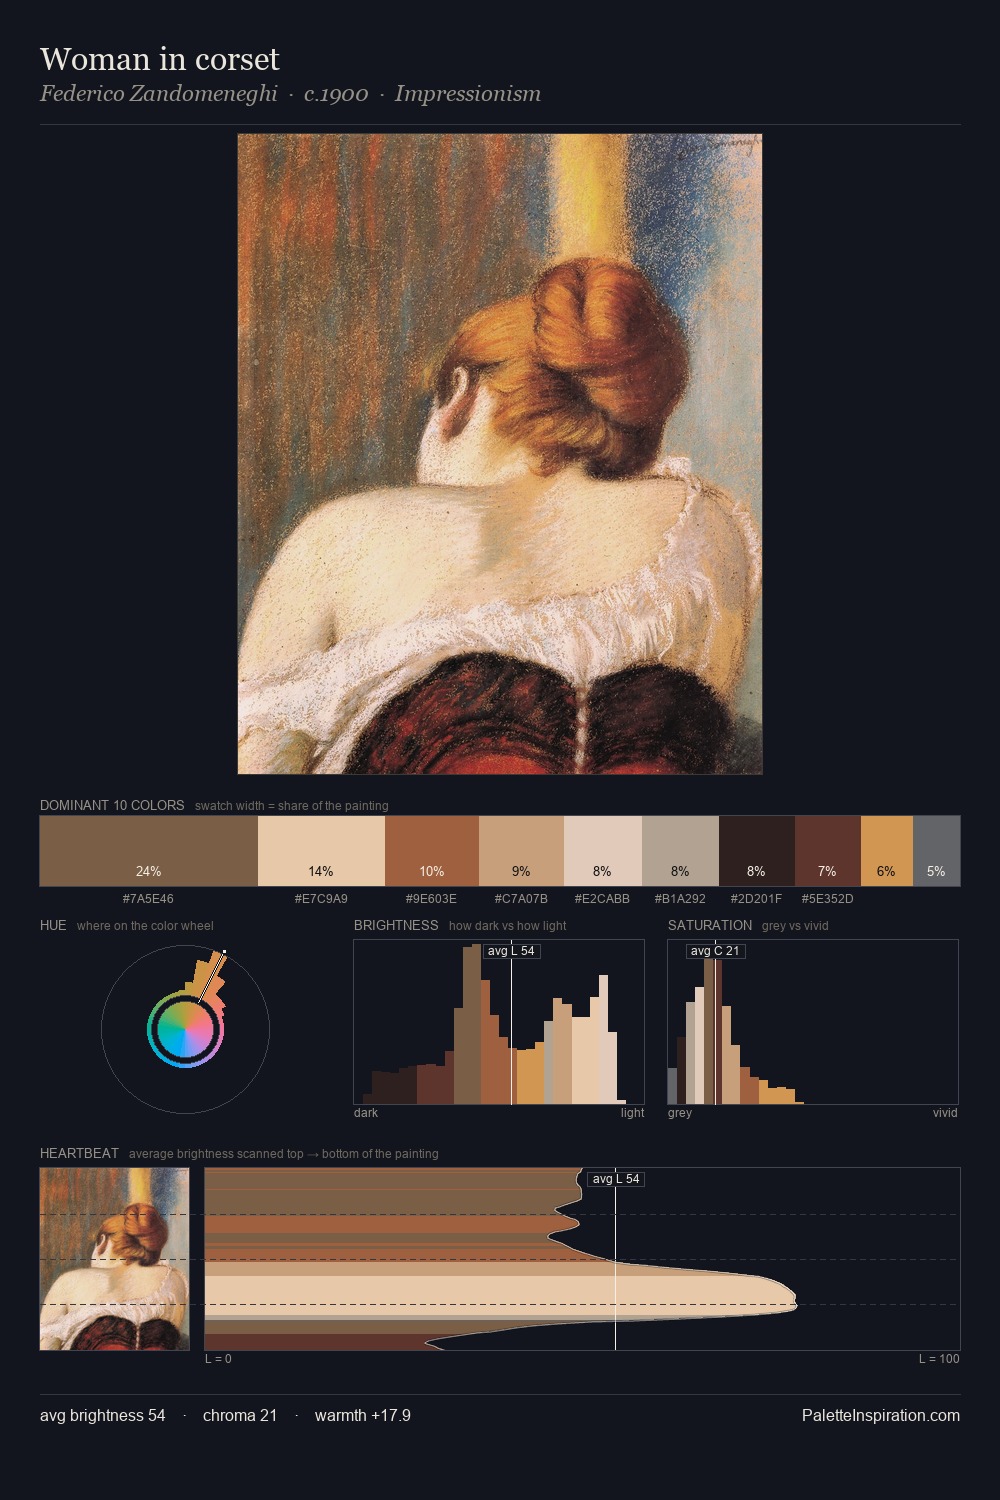Select the 5% grey swatch
1000x1500 pixels.
936,851
